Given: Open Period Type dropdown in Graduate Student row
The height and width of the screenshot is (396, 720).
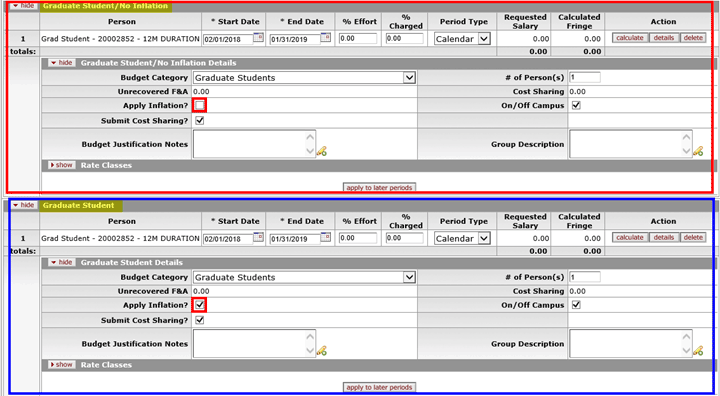Looking at the screenshot, I should [x=462, y=238].
